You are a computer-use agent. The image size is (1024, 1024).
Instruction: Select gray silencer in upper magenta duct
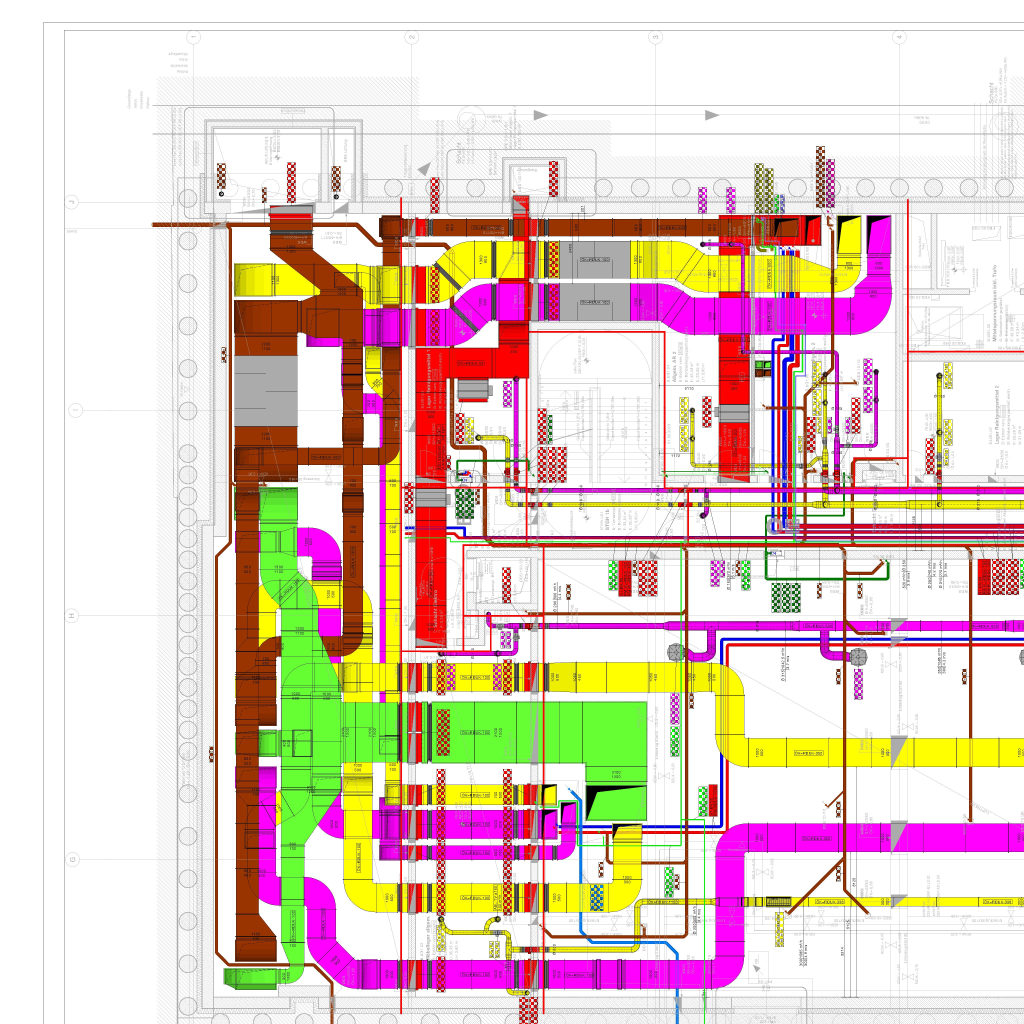click(x=596, y=302)
